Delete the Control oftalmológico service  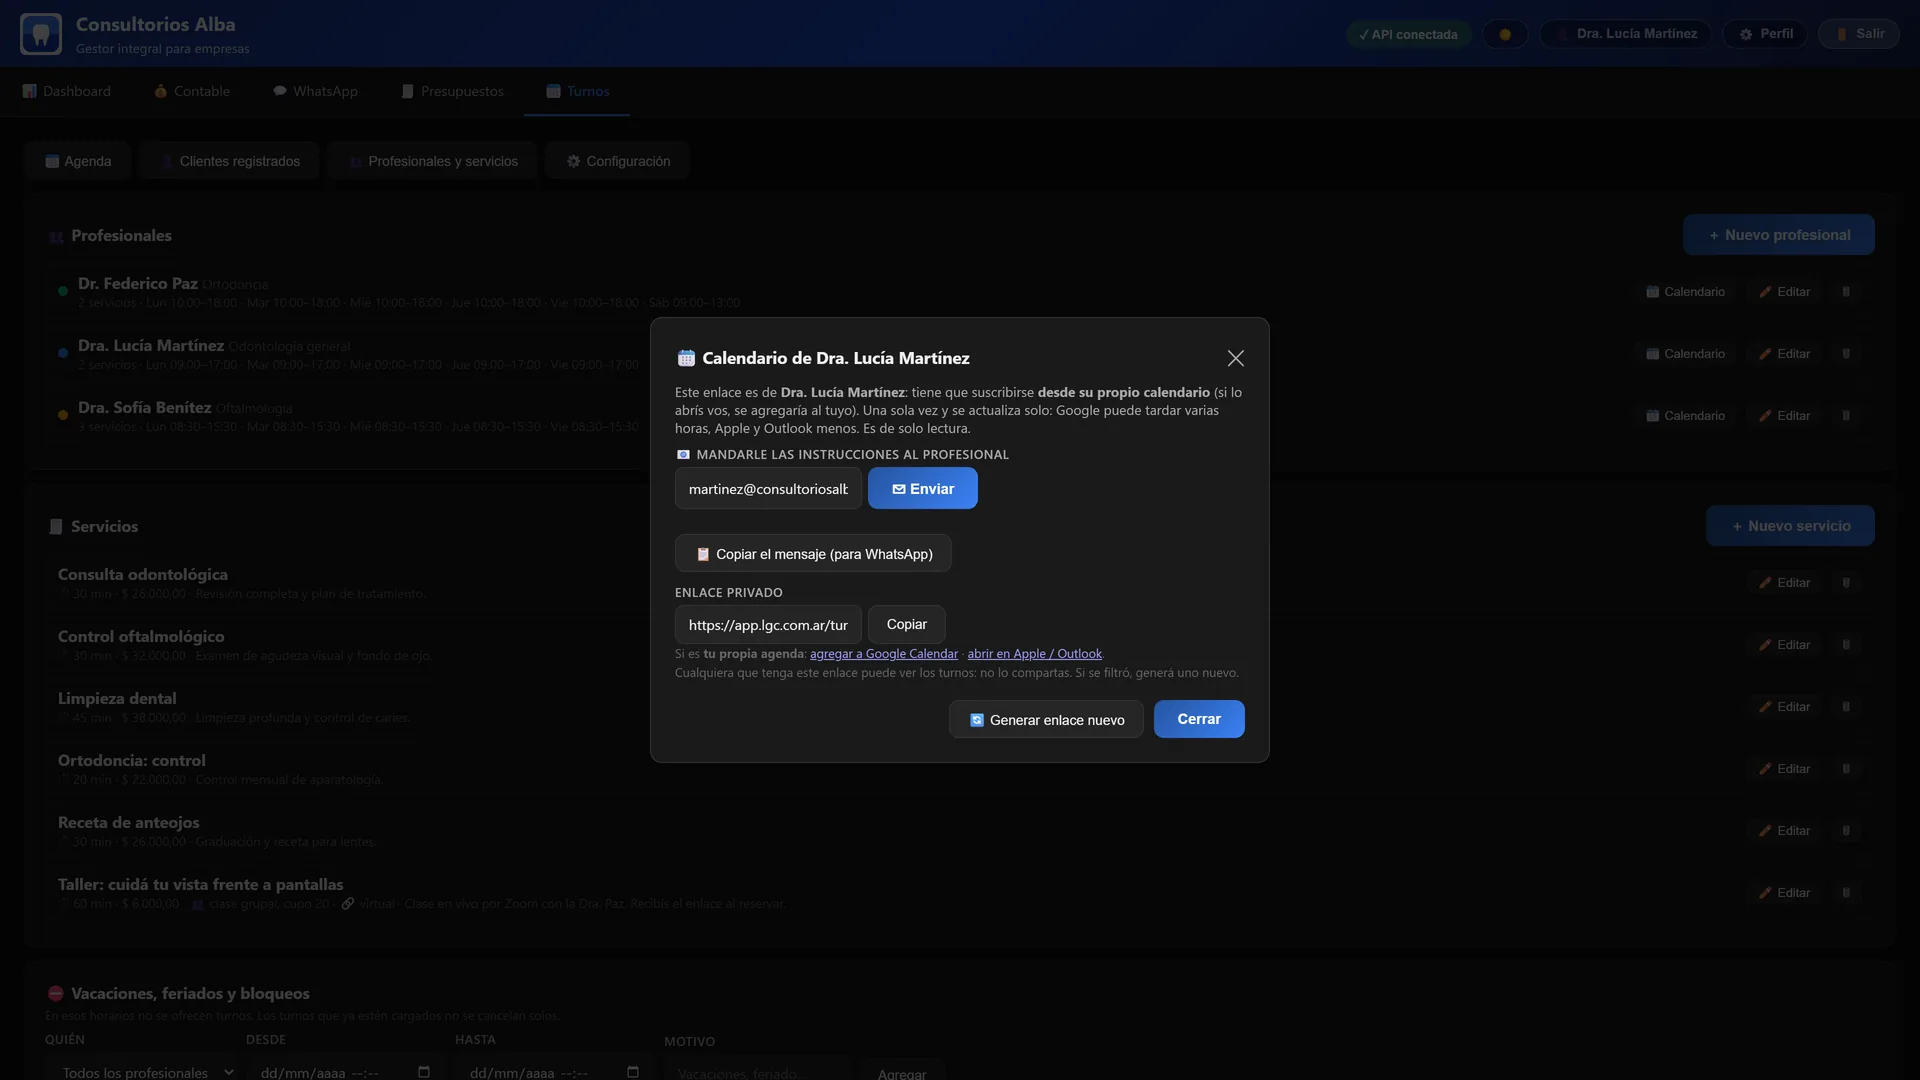1846,645
